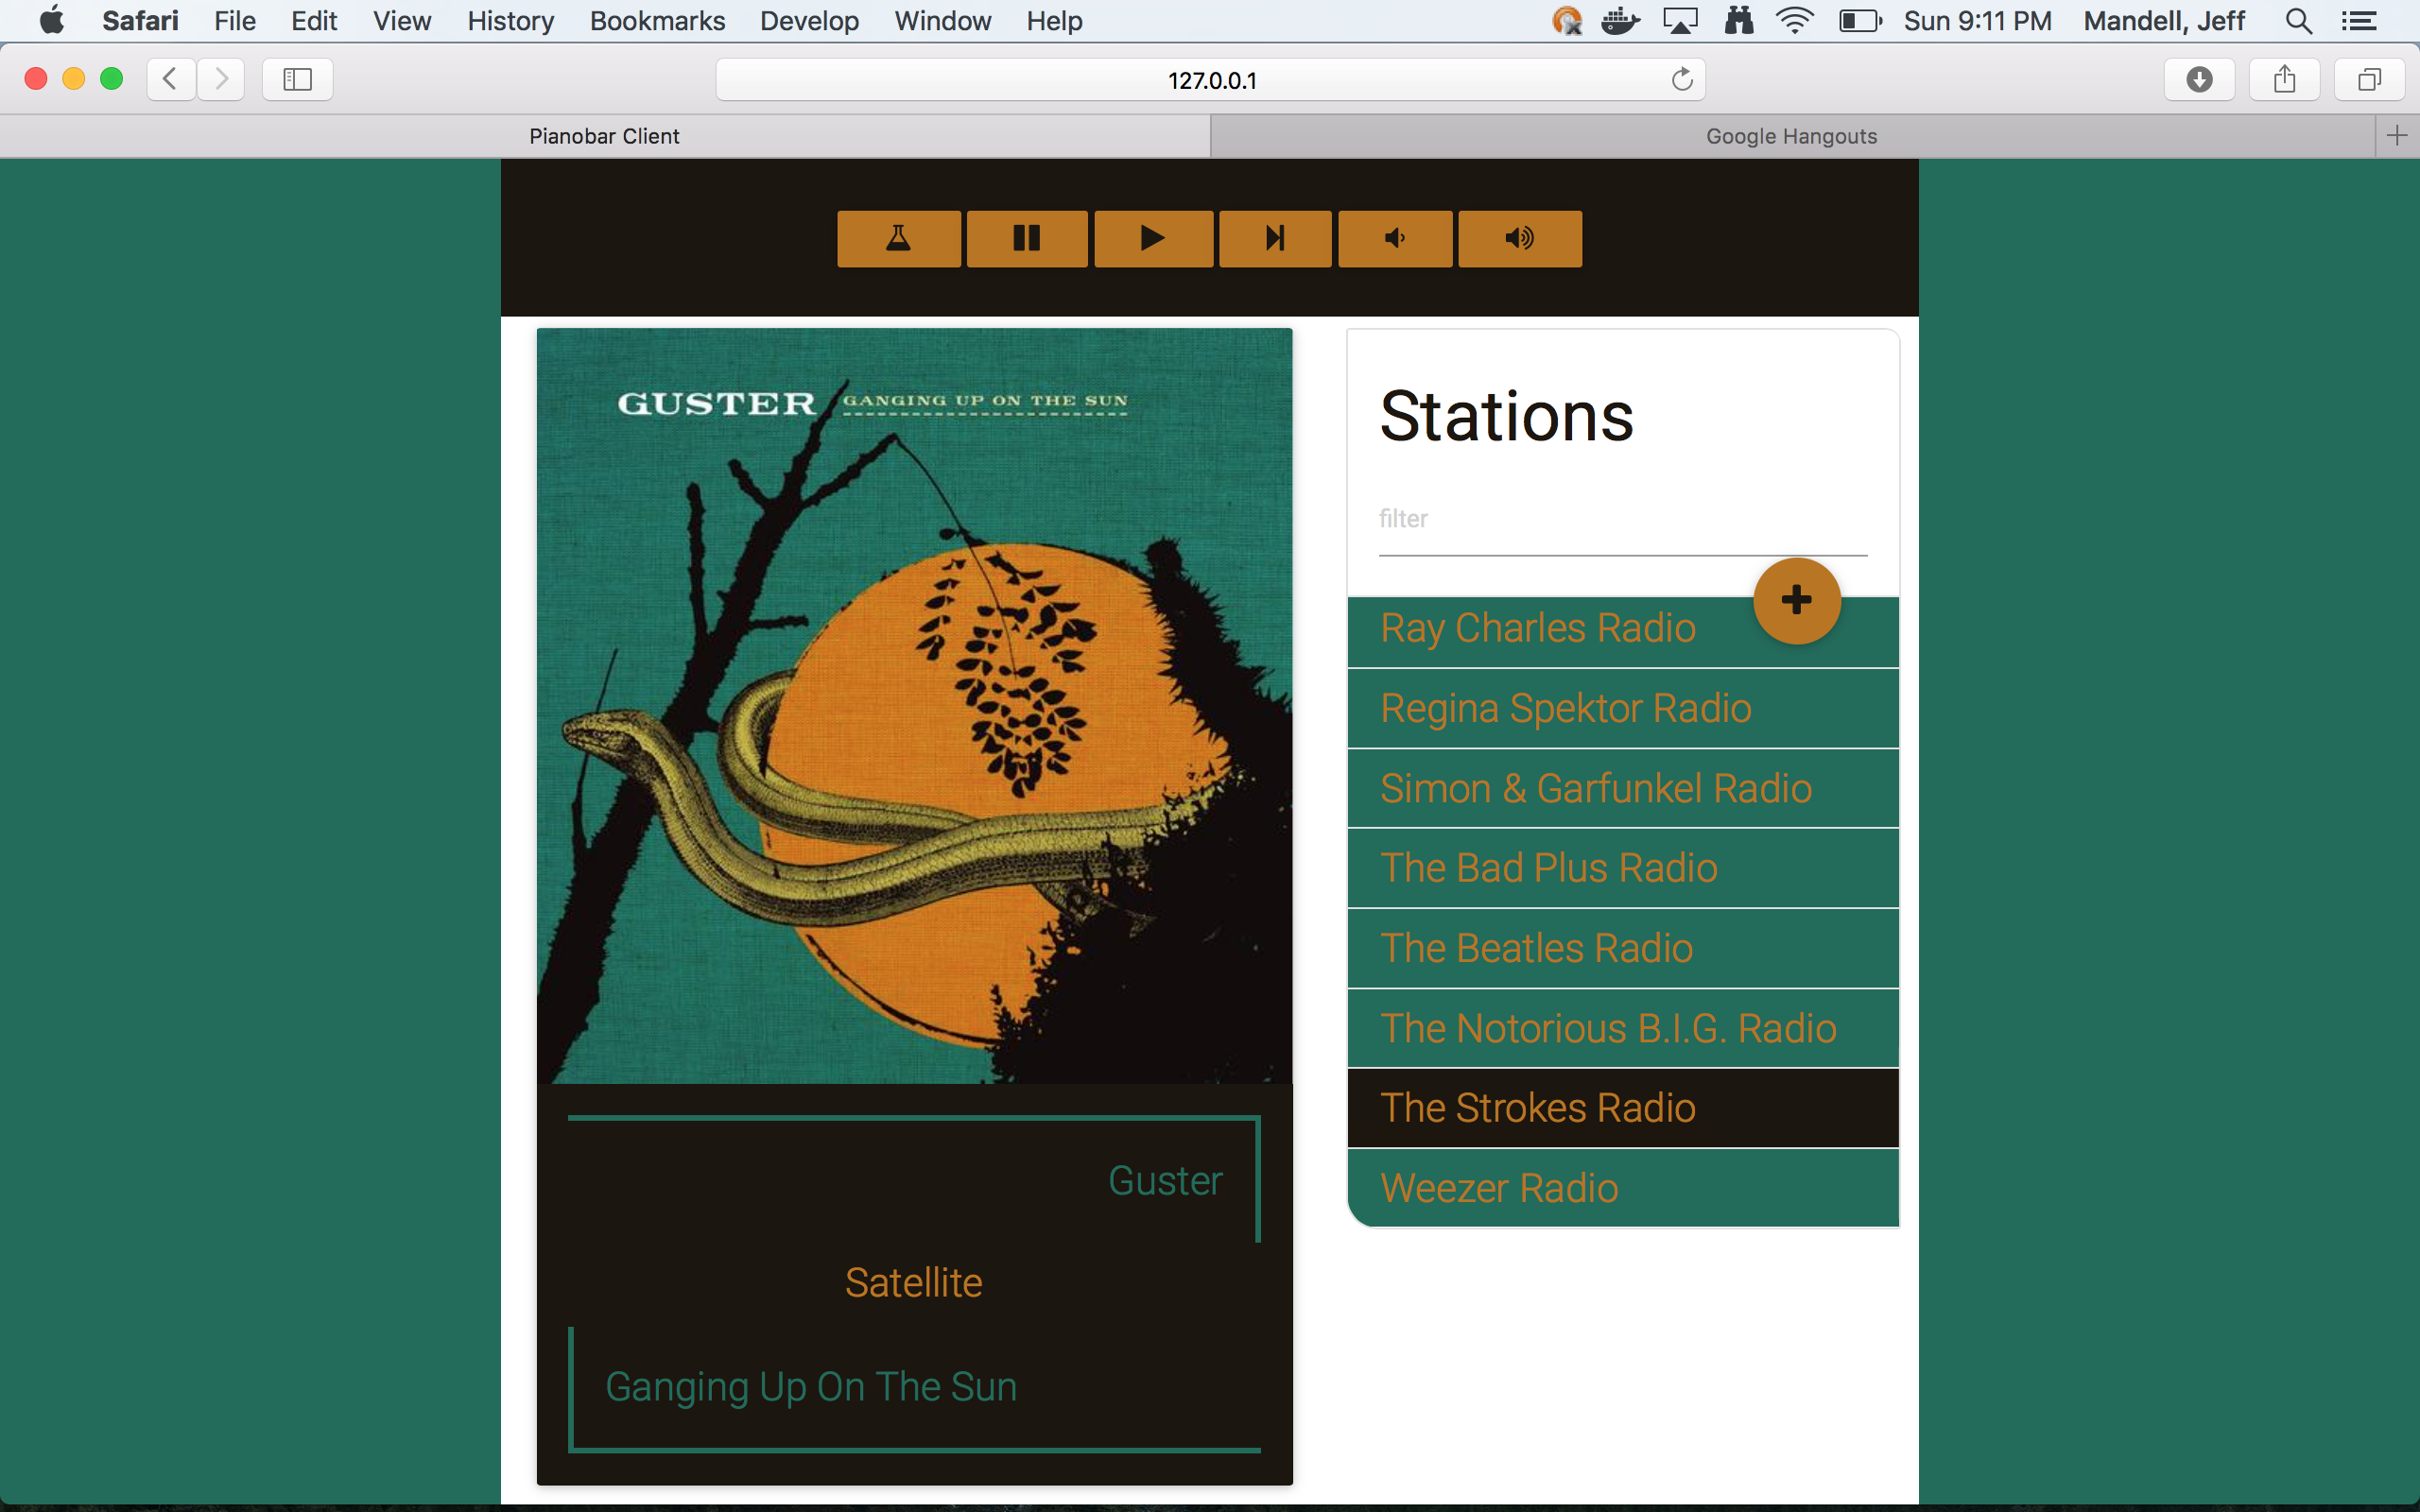Click the Share icon in Safari toolbar

2284,80
